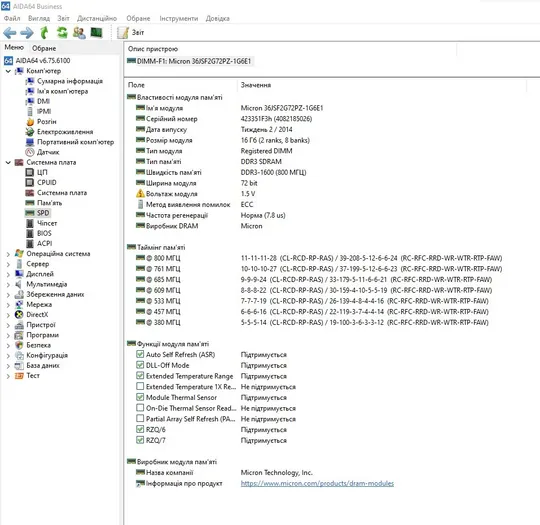The width and height of the screenshot is (540, 525).
Task: Expand the Операційна система node
Action: (x=8, y=254)
